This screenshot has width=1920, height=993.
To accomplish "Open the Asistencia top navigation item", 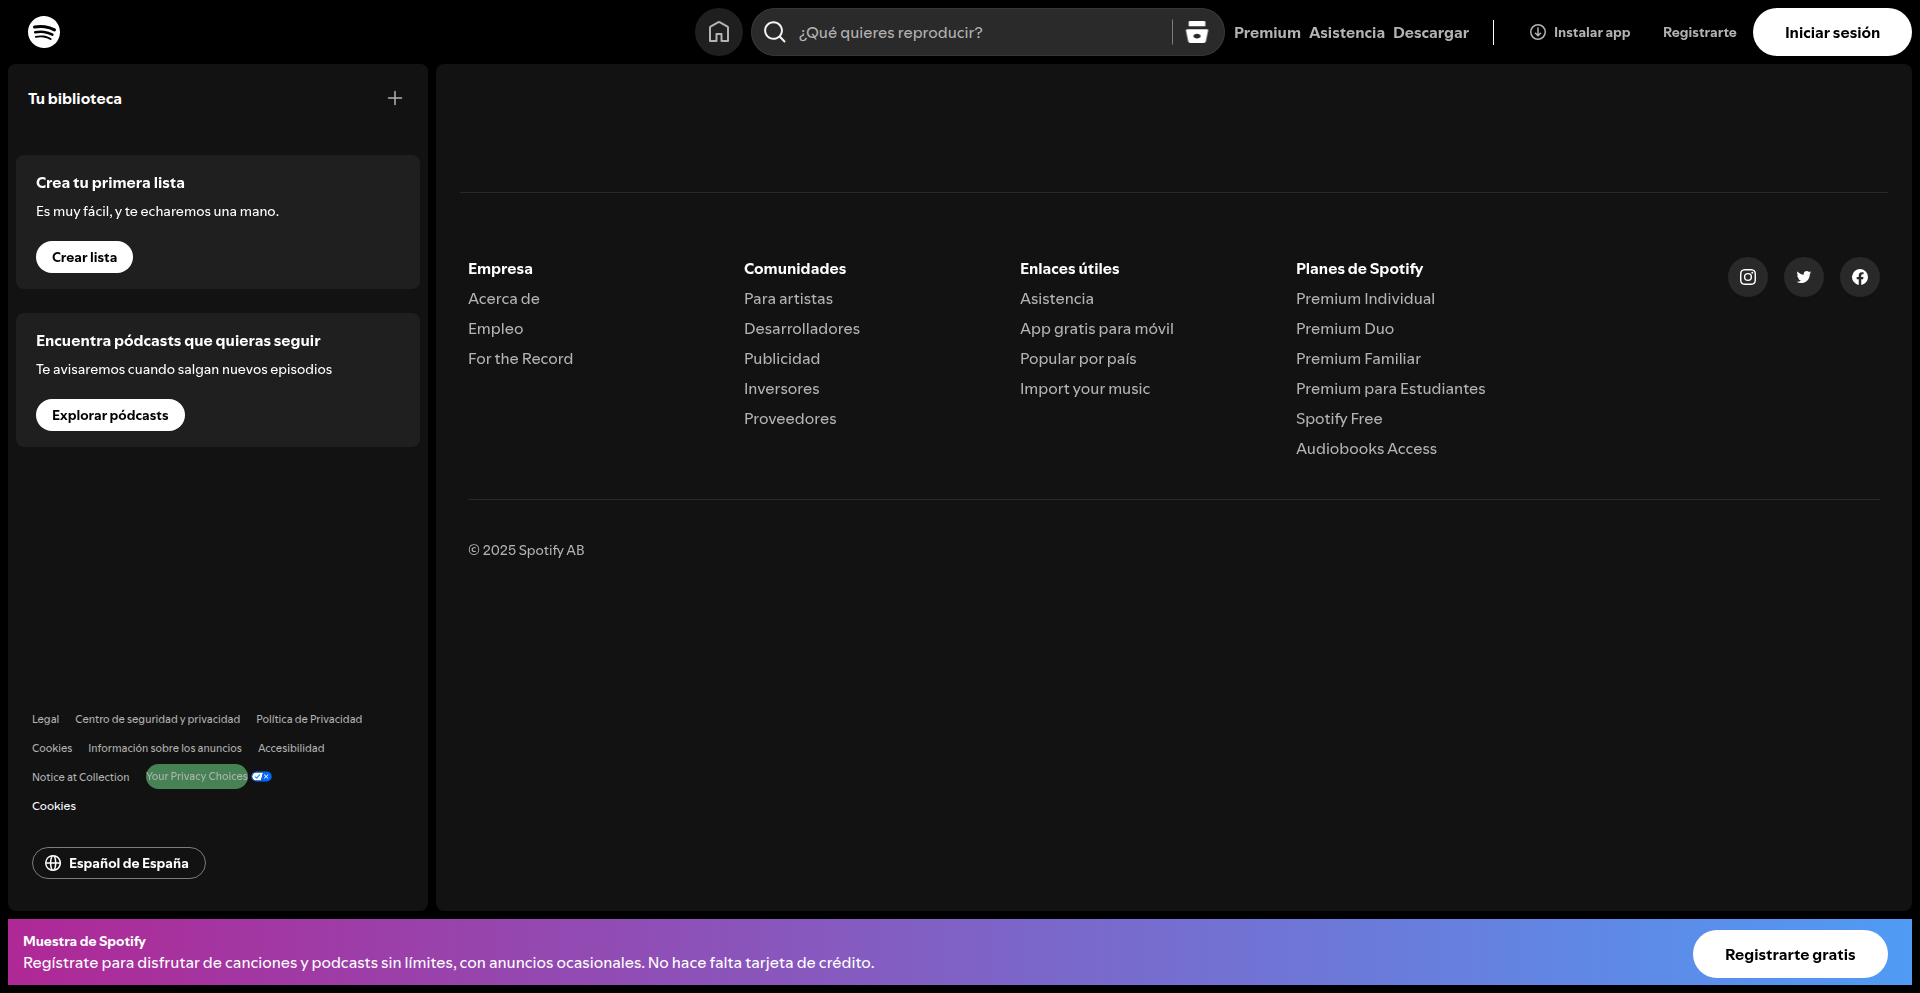I will pos(1346,33).
